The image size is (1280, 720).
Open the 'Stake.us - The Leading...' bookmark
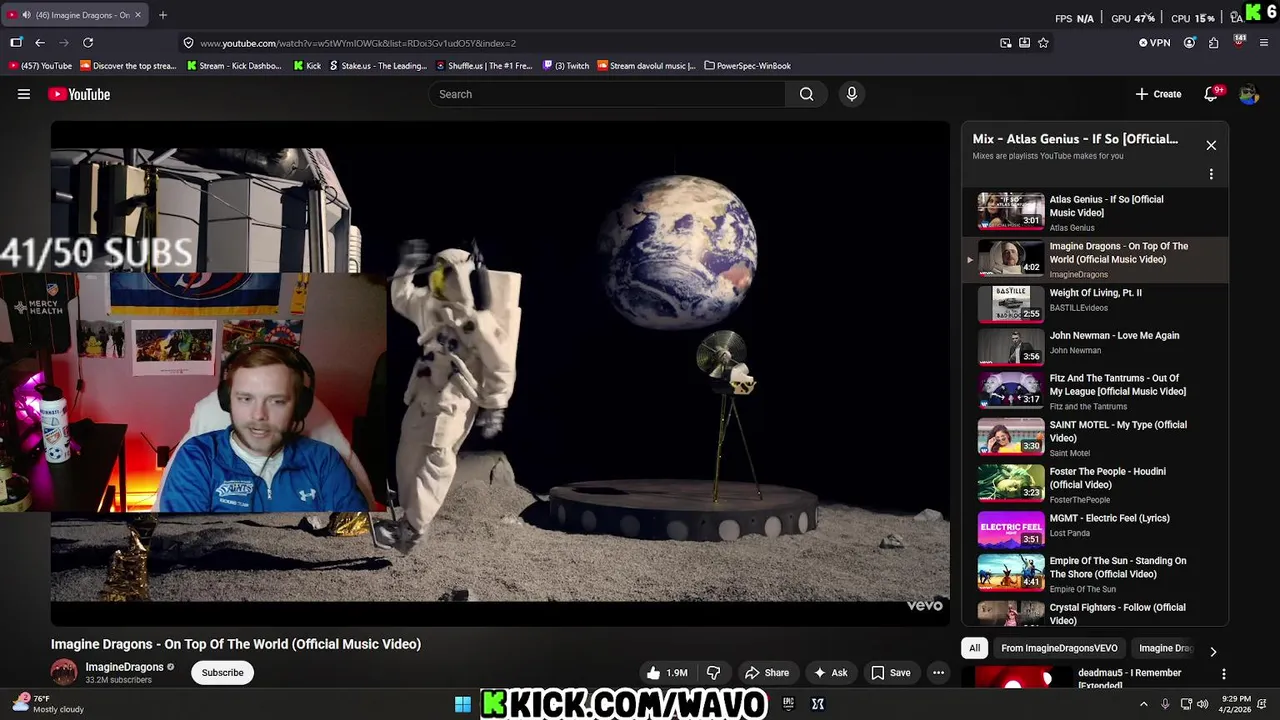378,66
